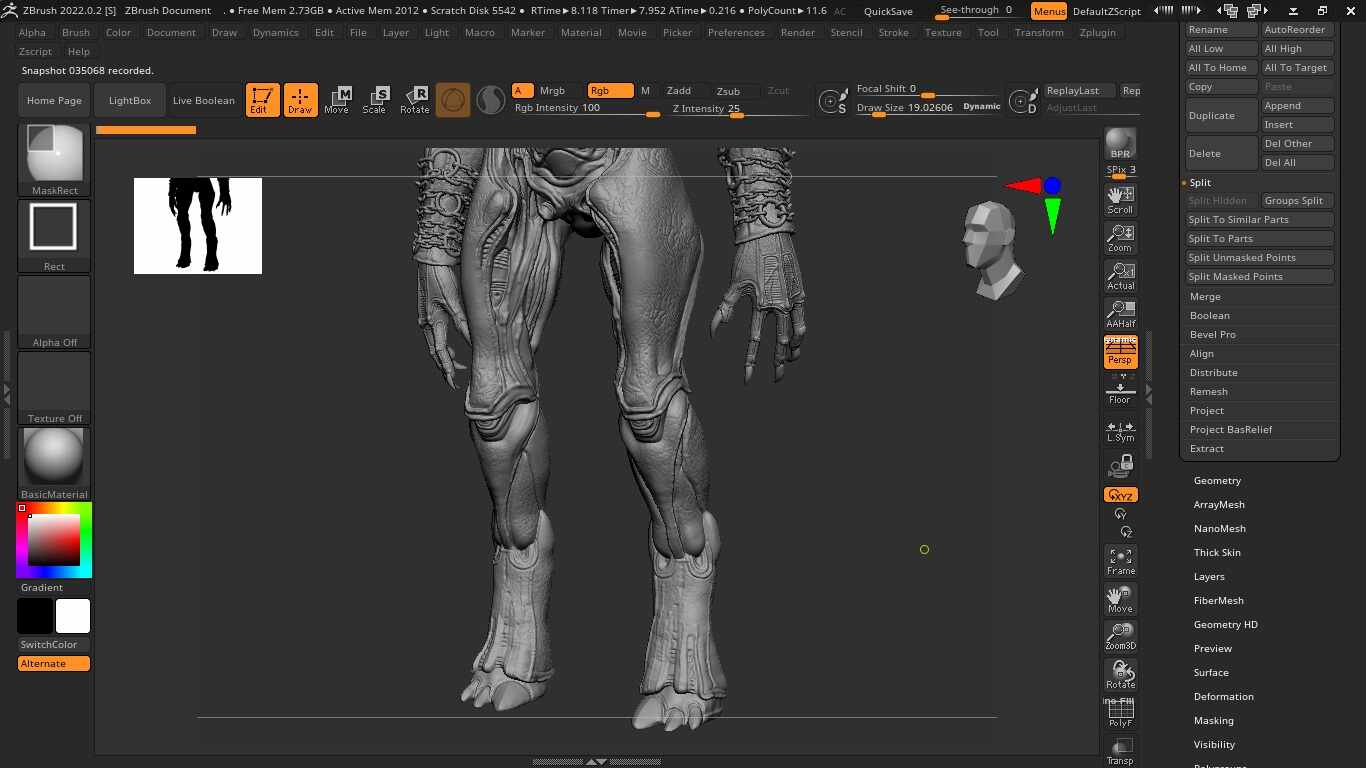Open the Zplugin menu
The height and width of the screenshot is (768, 1366).
point(1098,32)
